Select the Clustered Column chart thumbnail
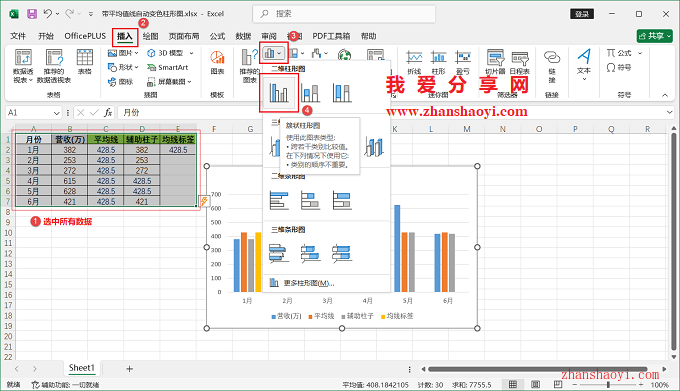 [279, 93]
